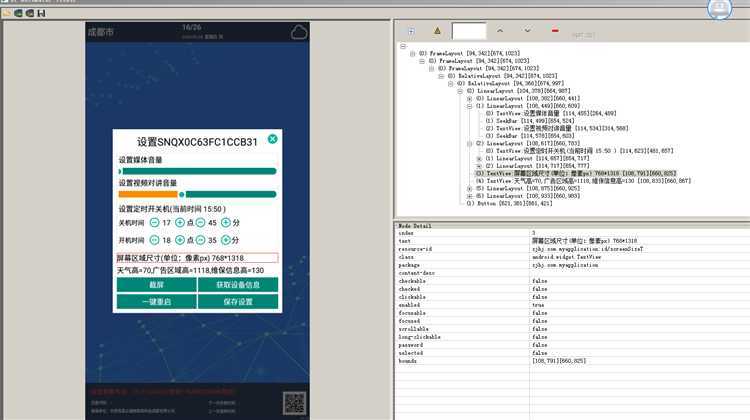Screen dimensions: 750x420
Task: Close the settings dialog with teal X icon
Action: coord(273,139)
